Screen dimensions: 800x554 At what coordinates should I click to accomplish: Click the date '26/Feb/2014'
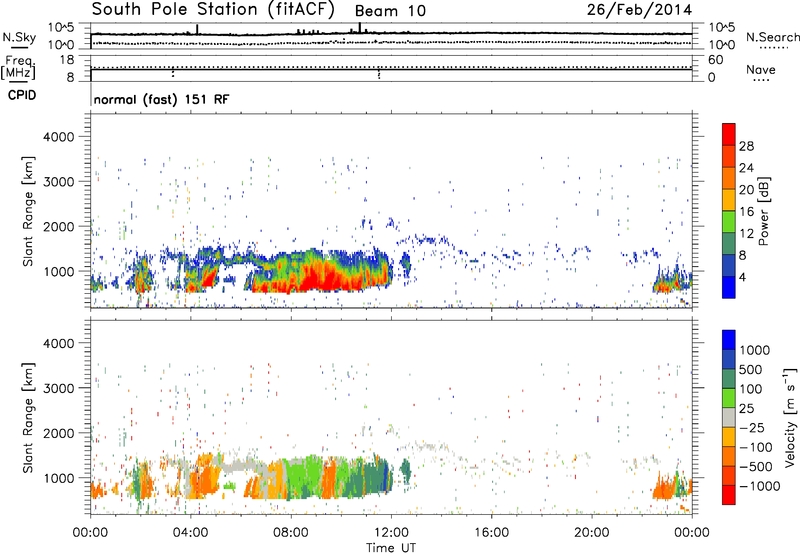(639, 10)
